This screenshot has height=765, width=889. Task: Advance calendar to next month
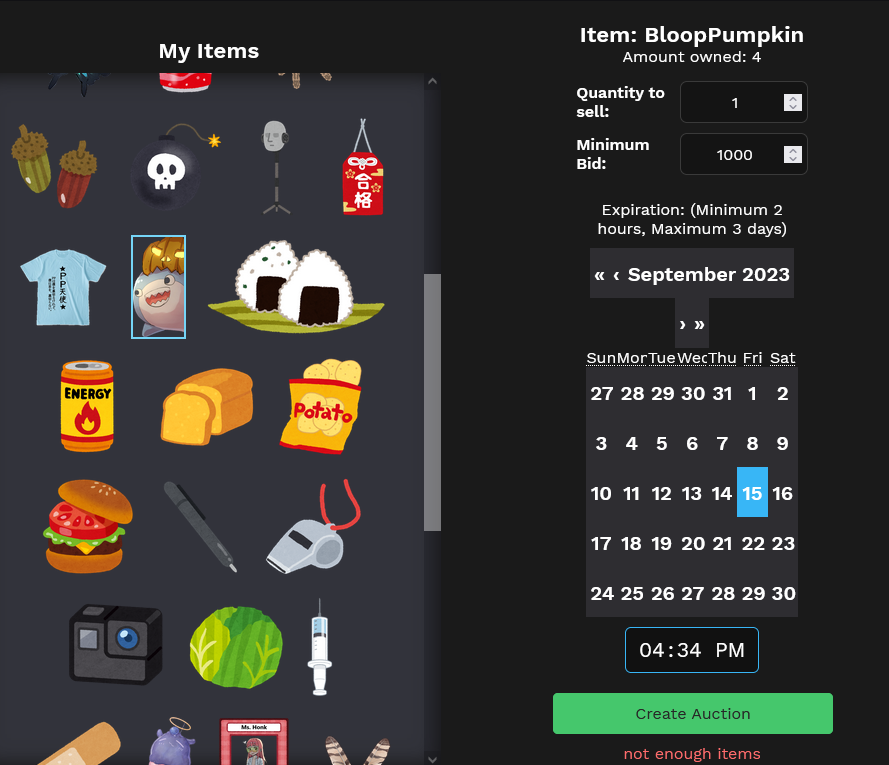tap(682, 324)
